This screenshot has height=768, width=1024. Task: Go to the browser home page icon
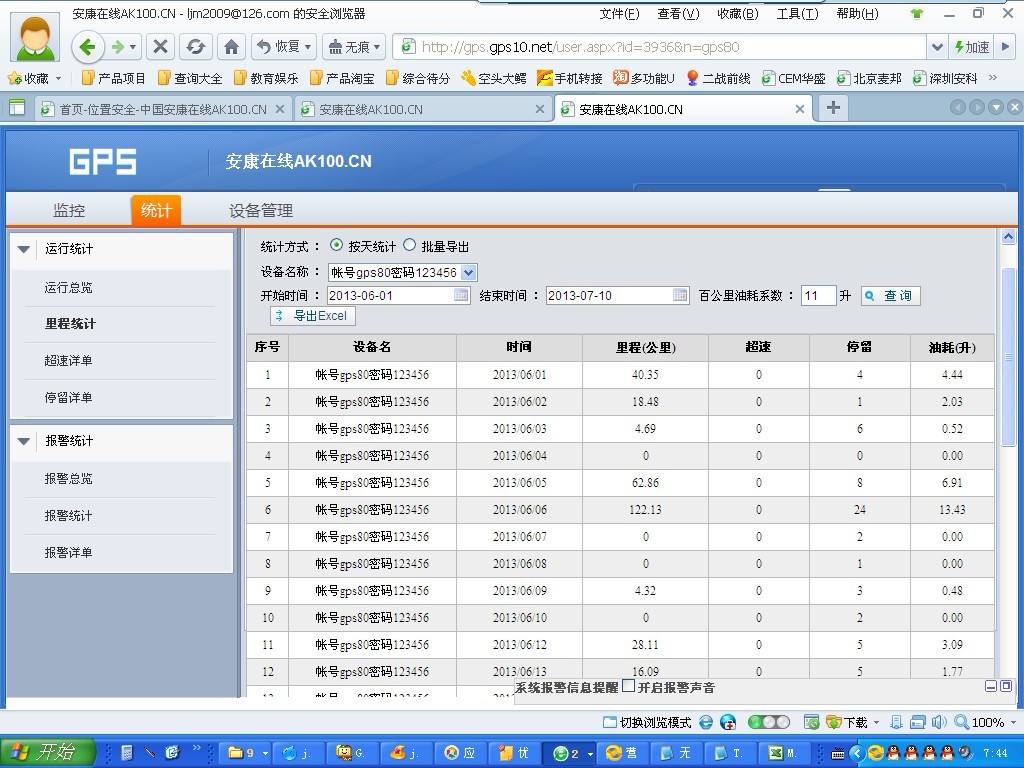(231, 47)
